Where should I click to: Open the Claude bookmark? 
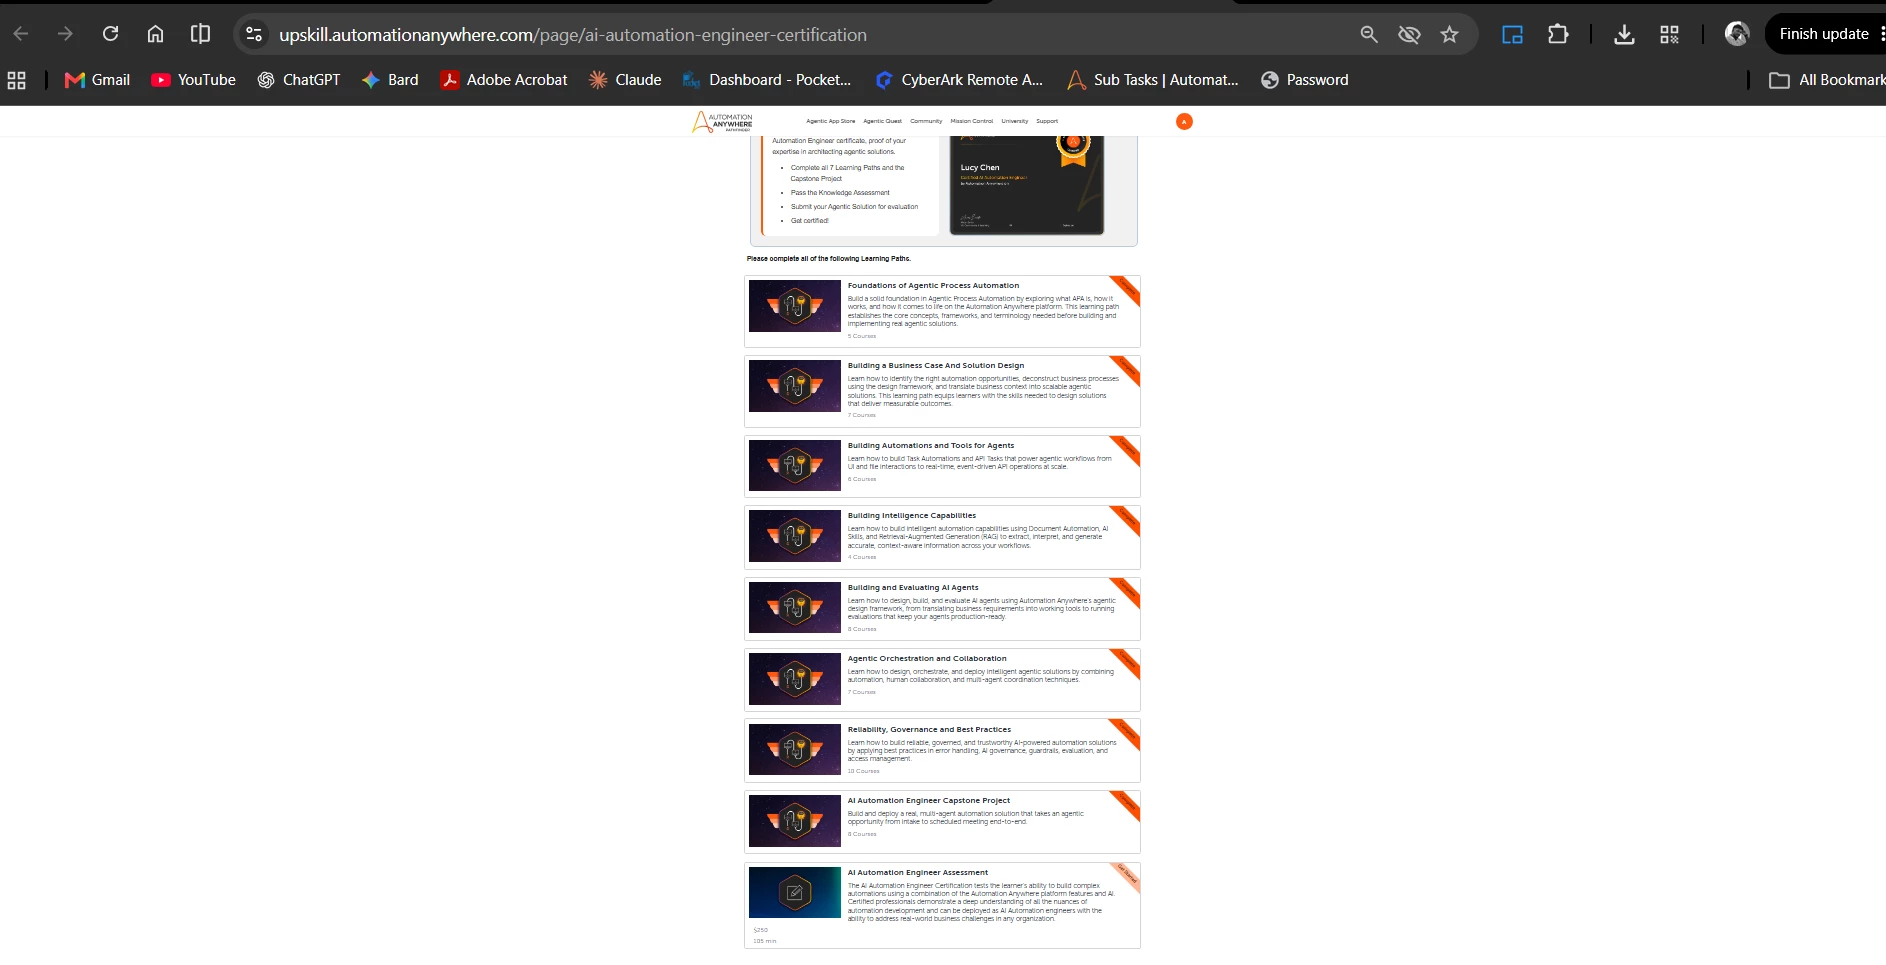pyautogui.click(x=625, y=80)
